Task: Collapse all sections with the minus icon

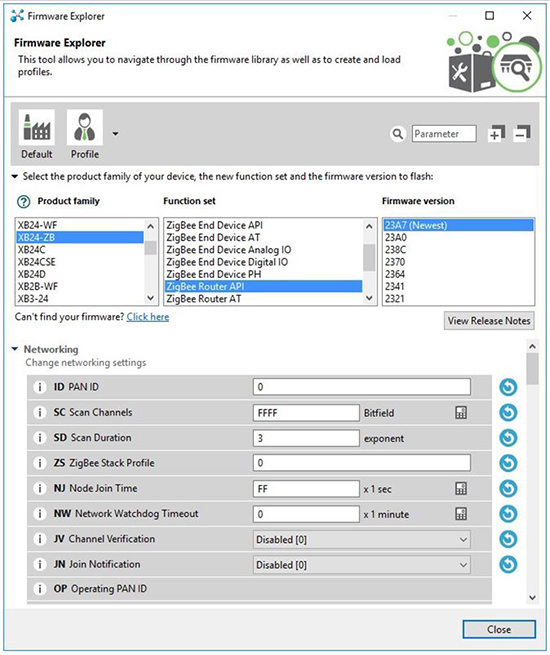Action: tap(522, 134)
